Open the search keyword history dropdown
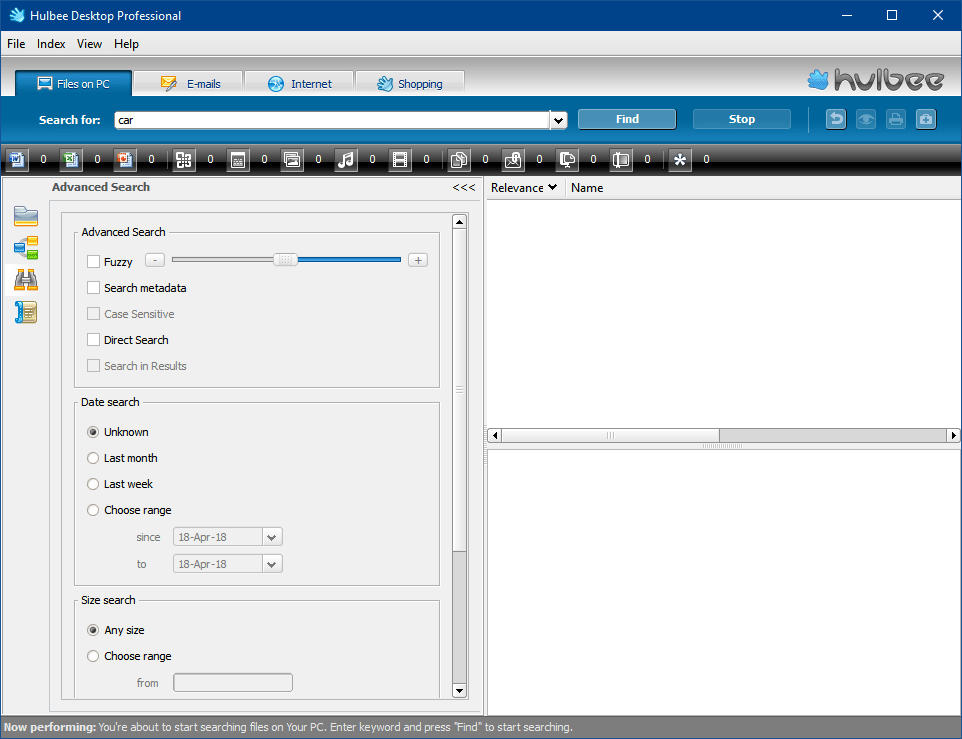 click(x=558, y=118)
